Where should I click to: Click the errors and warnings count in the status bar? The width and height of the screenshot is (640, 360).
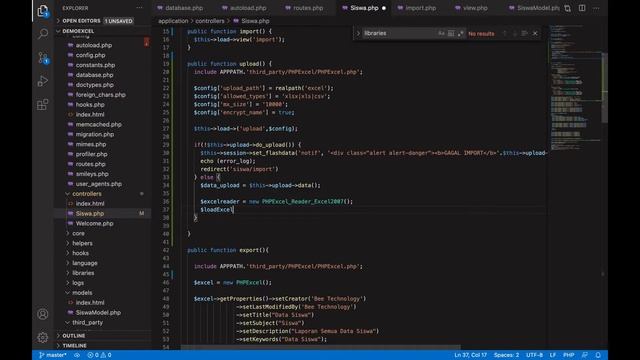[x=99, y=355]
